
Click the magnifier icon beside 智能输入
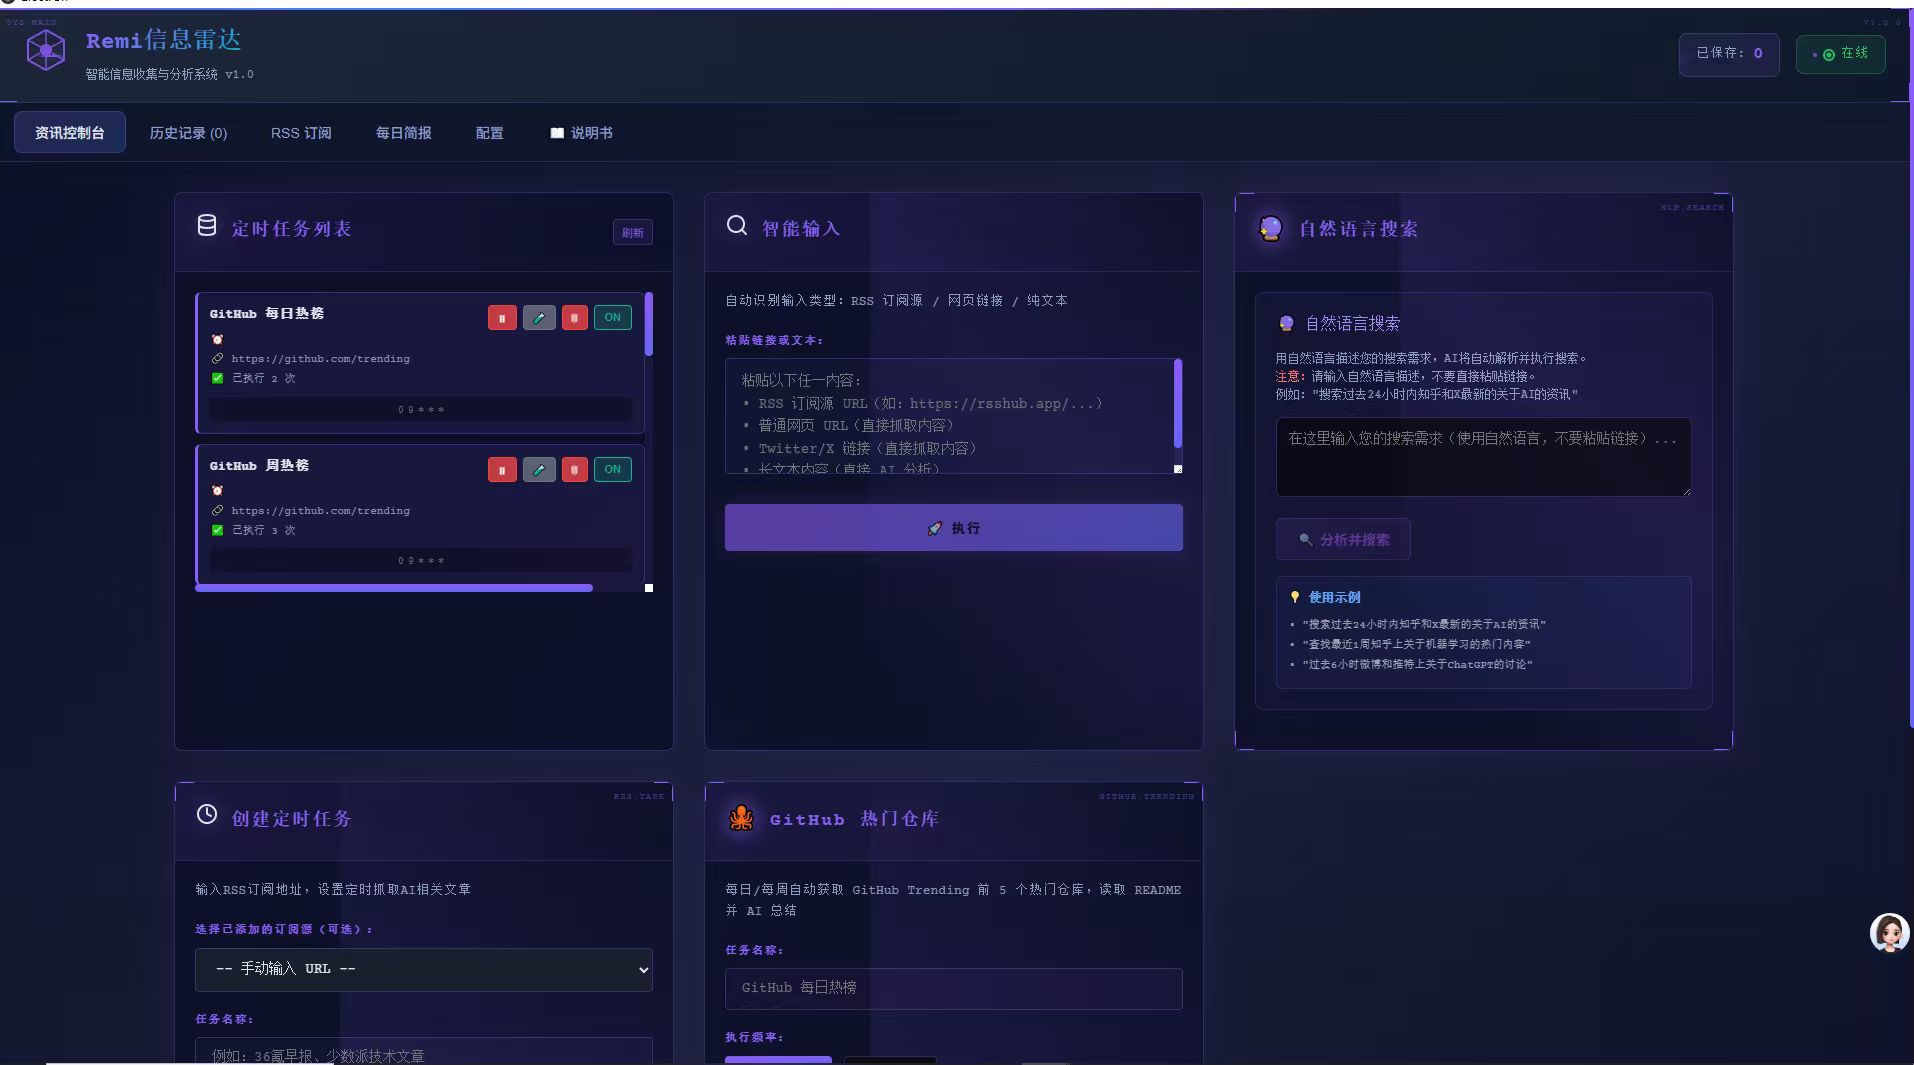point(737,226)
